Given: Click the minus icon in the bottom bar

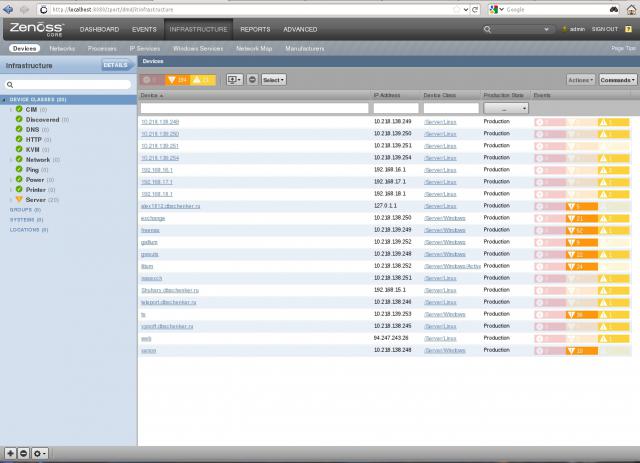Looking at the screenshot, I should click(x=24, y=453).
